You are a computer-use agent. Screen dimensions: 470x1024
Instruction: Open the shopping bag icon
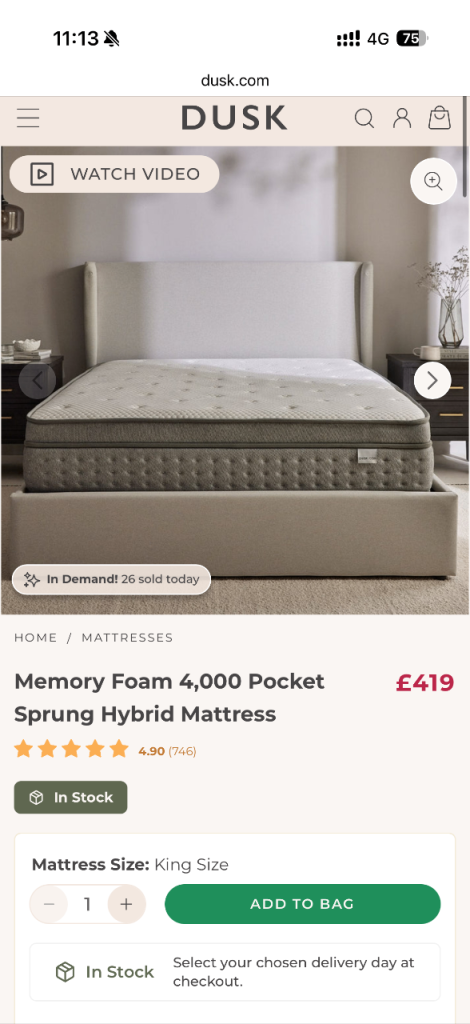(439, 118)
